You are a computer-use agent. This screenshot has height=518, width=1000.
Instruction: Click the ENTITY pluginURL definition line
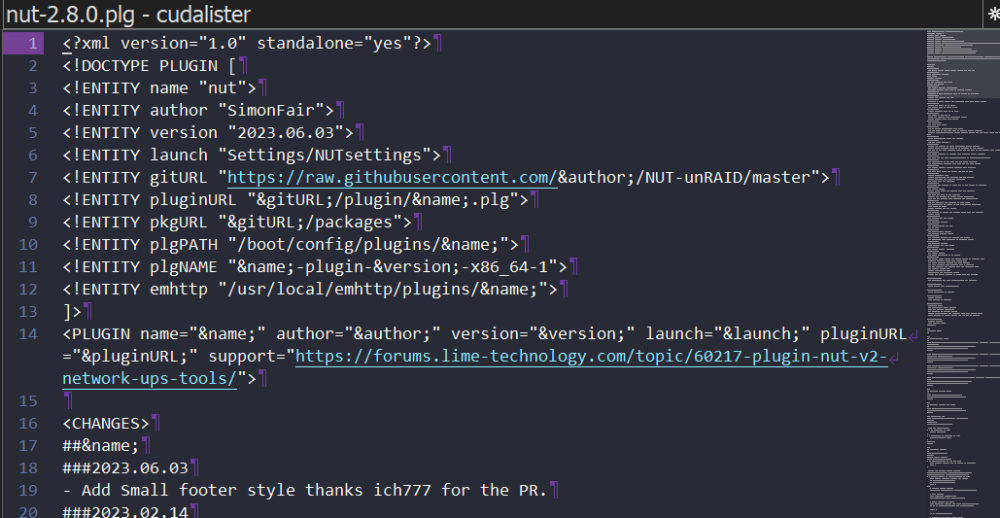[x=295, y=200]
